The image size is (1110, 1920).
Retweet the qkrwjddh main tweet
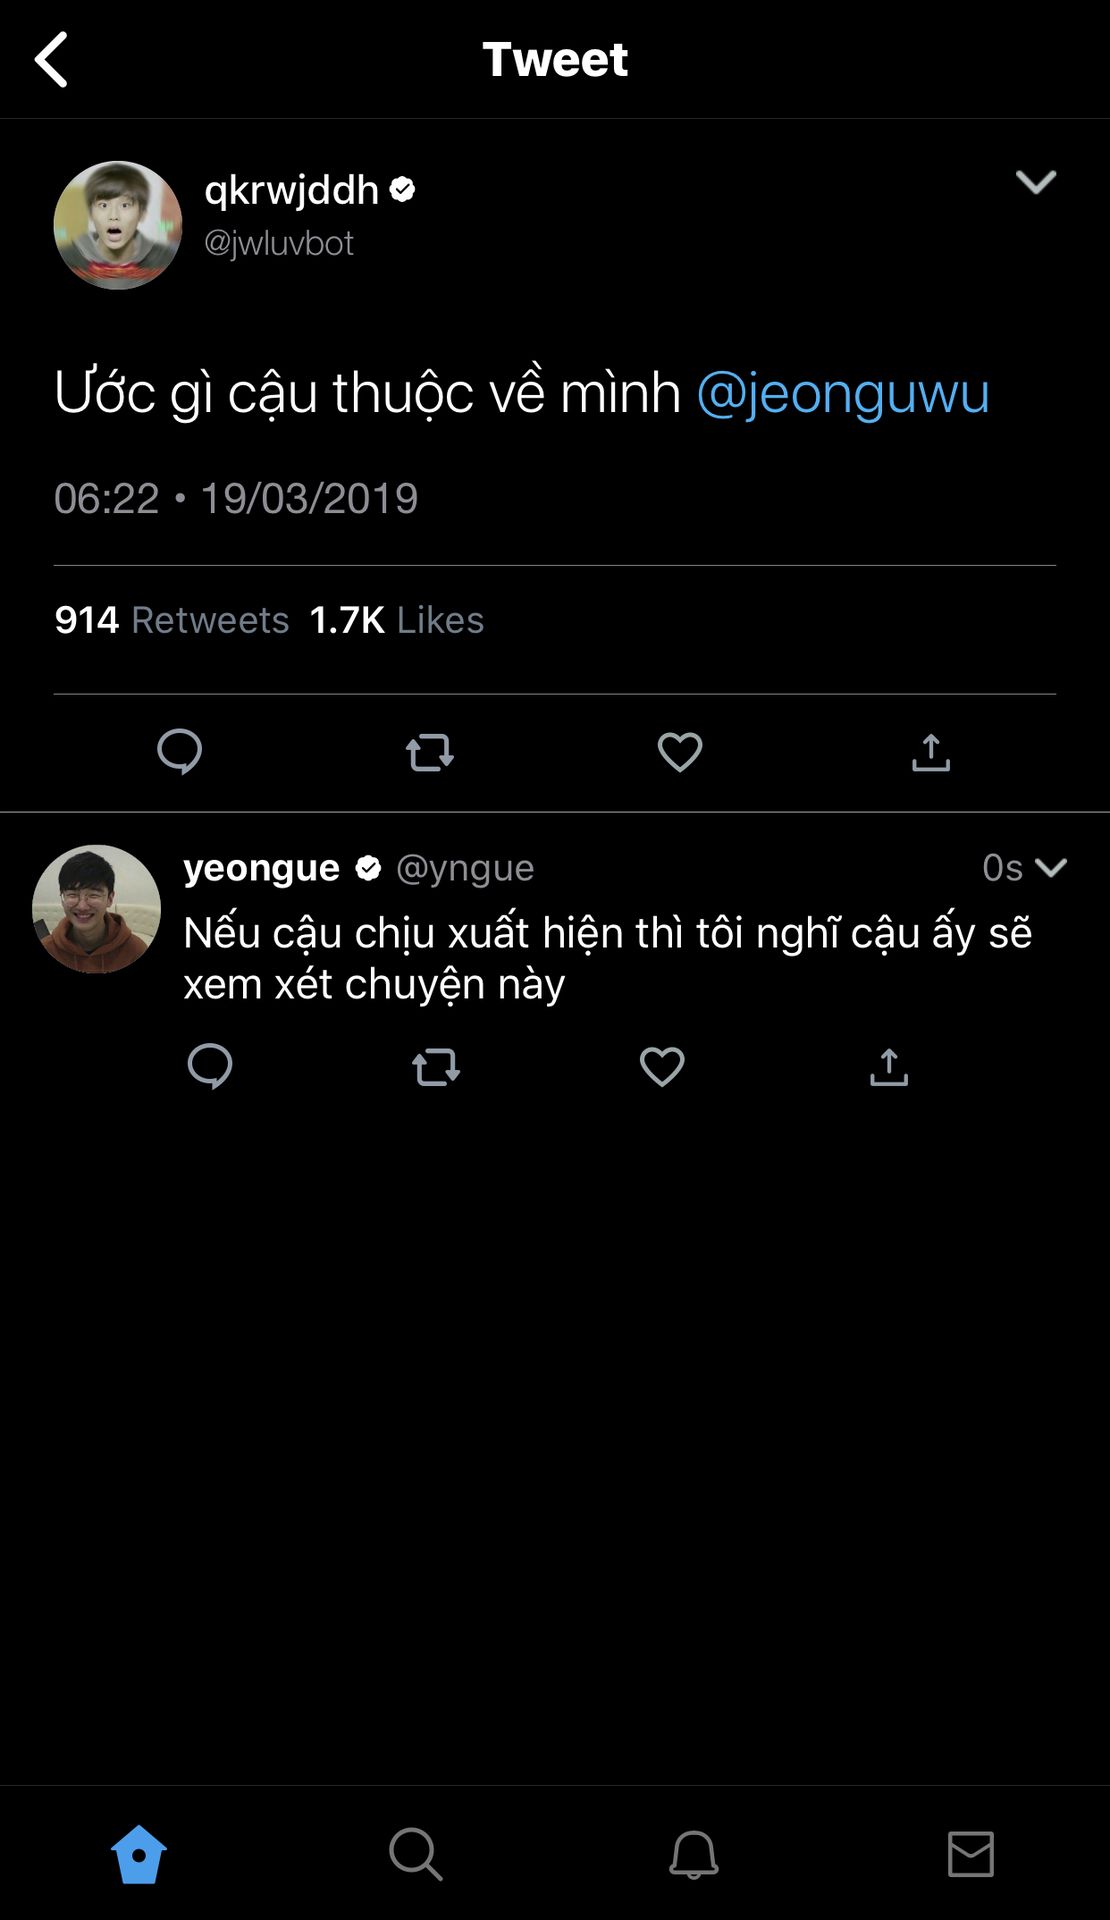click(x=430, y=752)
